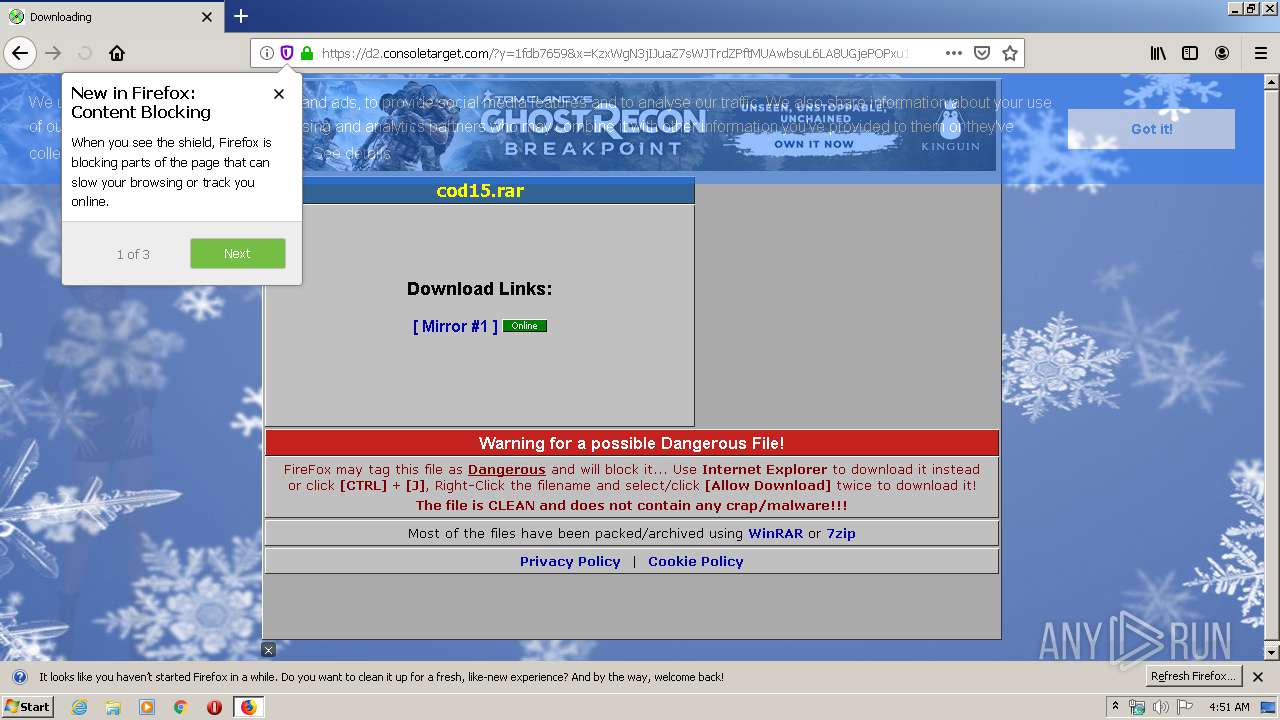1280x720 pixels.
Task: Click the taskbar clock 4:51 AM
Action: [1229, 707]
